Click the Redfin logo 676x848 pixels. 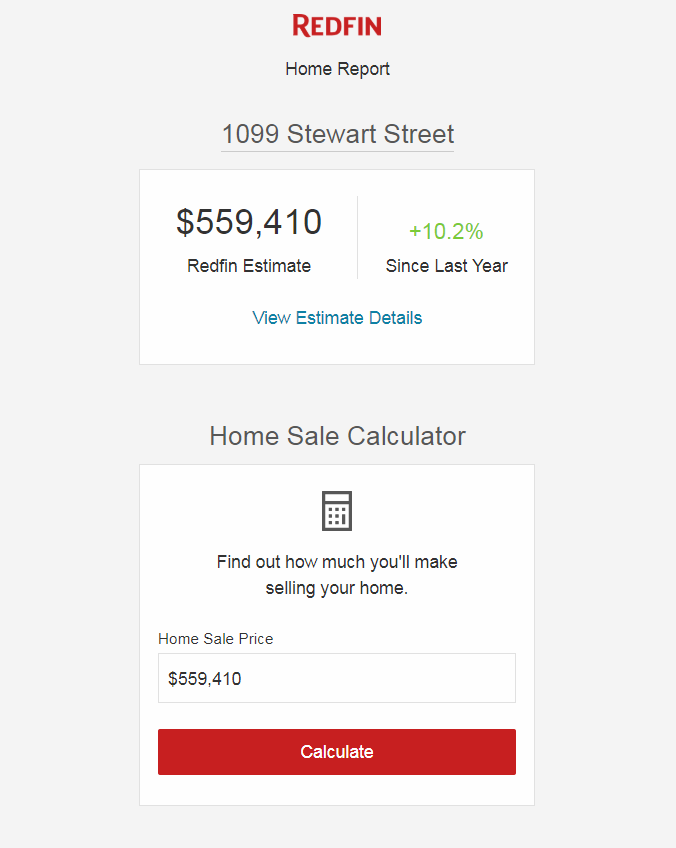click(x=337, y=26)
